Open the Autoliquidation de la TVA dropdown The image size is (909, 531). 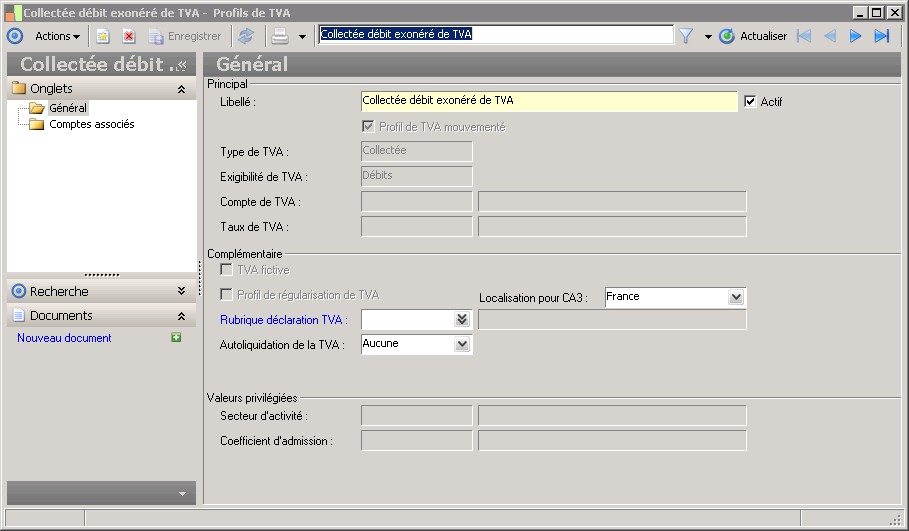[461, 344]
